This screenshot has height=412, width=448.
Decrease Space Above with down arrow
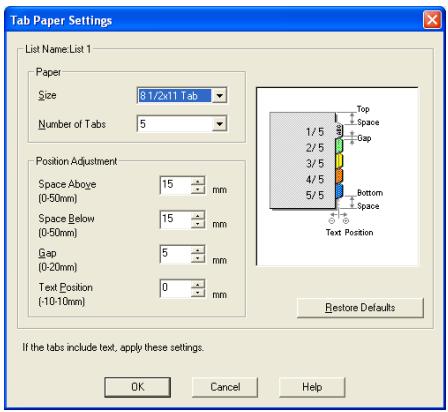coord(198,190)
